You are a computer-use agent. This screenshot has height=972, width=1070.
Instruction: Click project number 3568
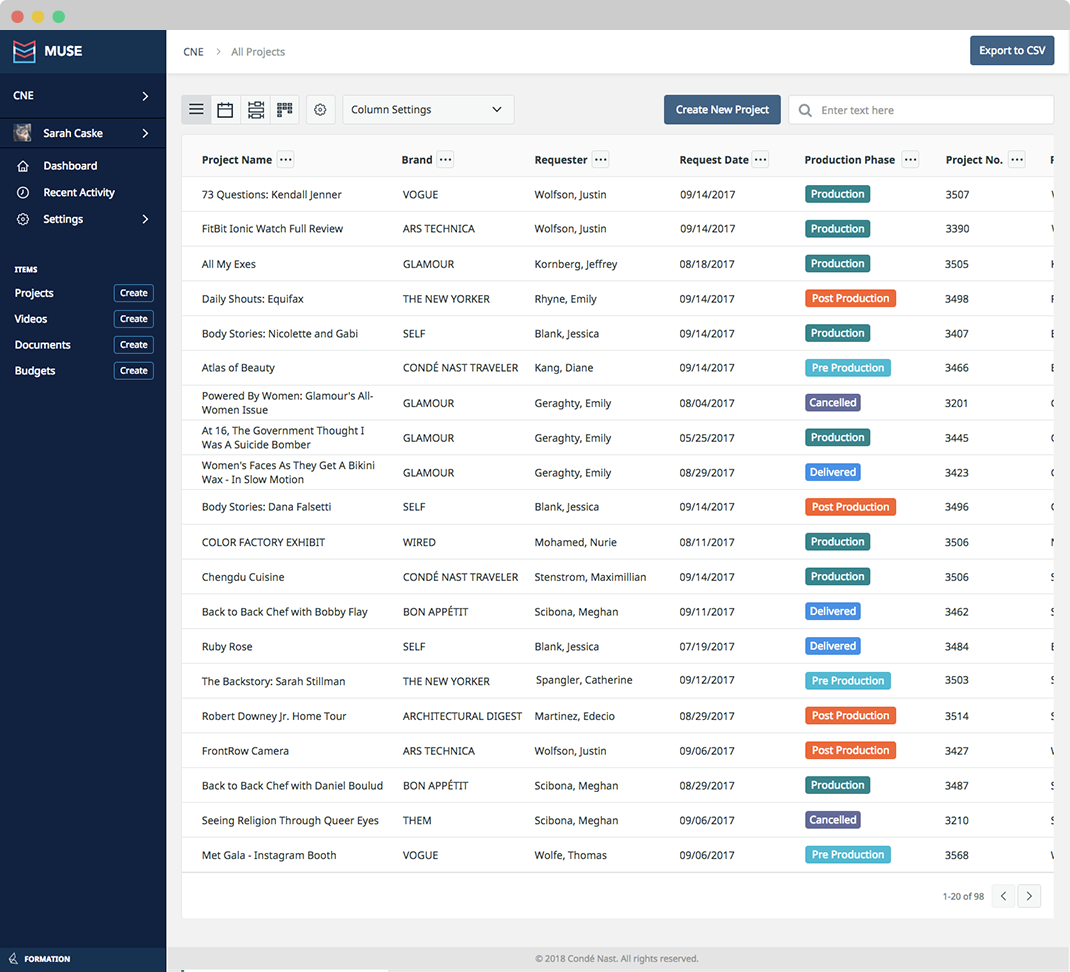(x=957, y=855)
